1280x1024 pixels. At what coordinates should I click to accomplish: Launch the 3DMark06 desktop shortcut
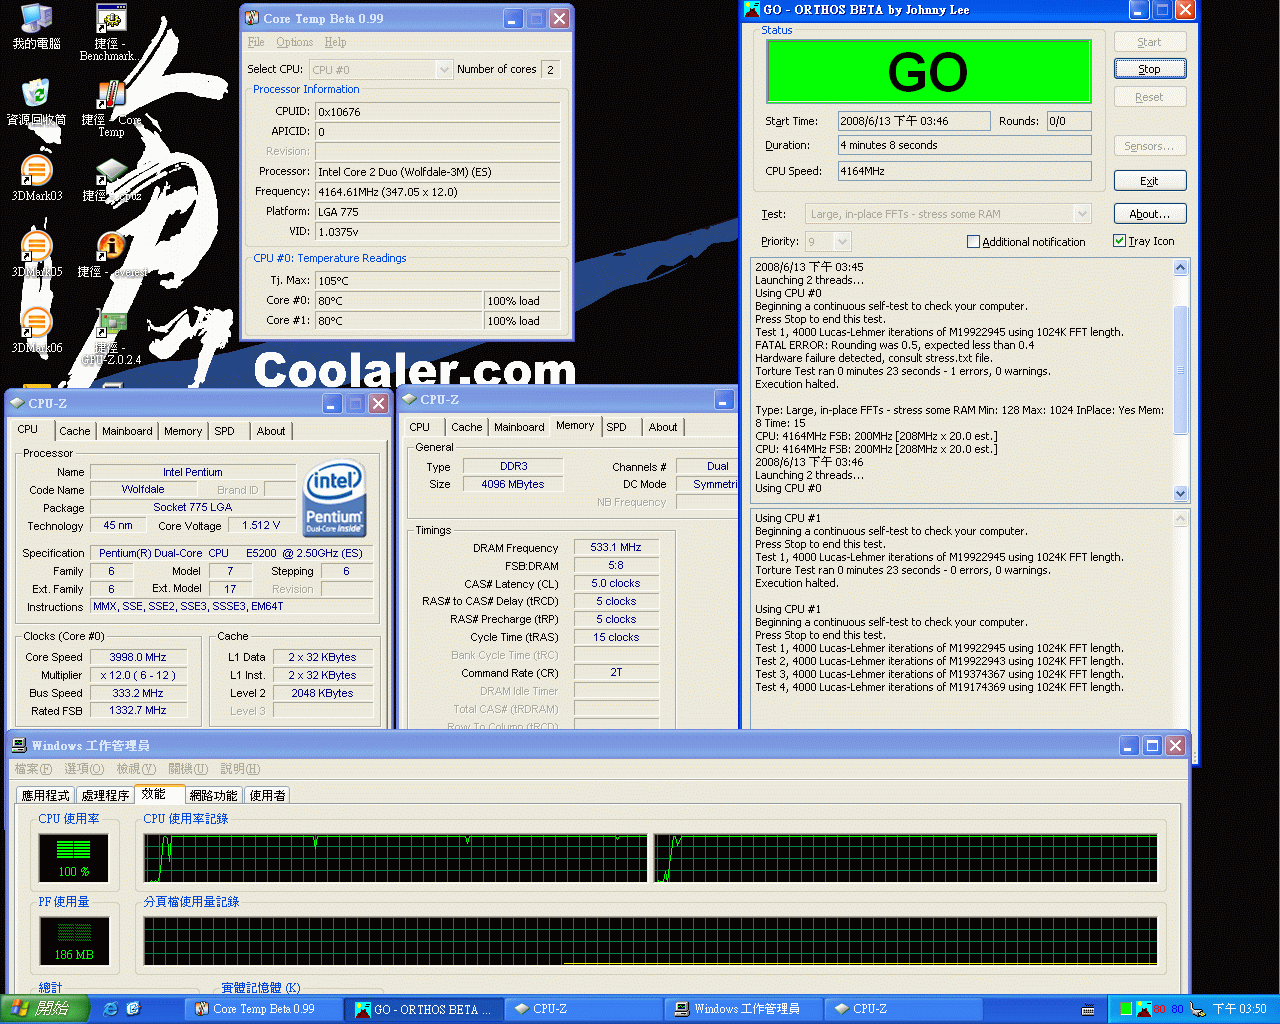click(x=36, y=330)
